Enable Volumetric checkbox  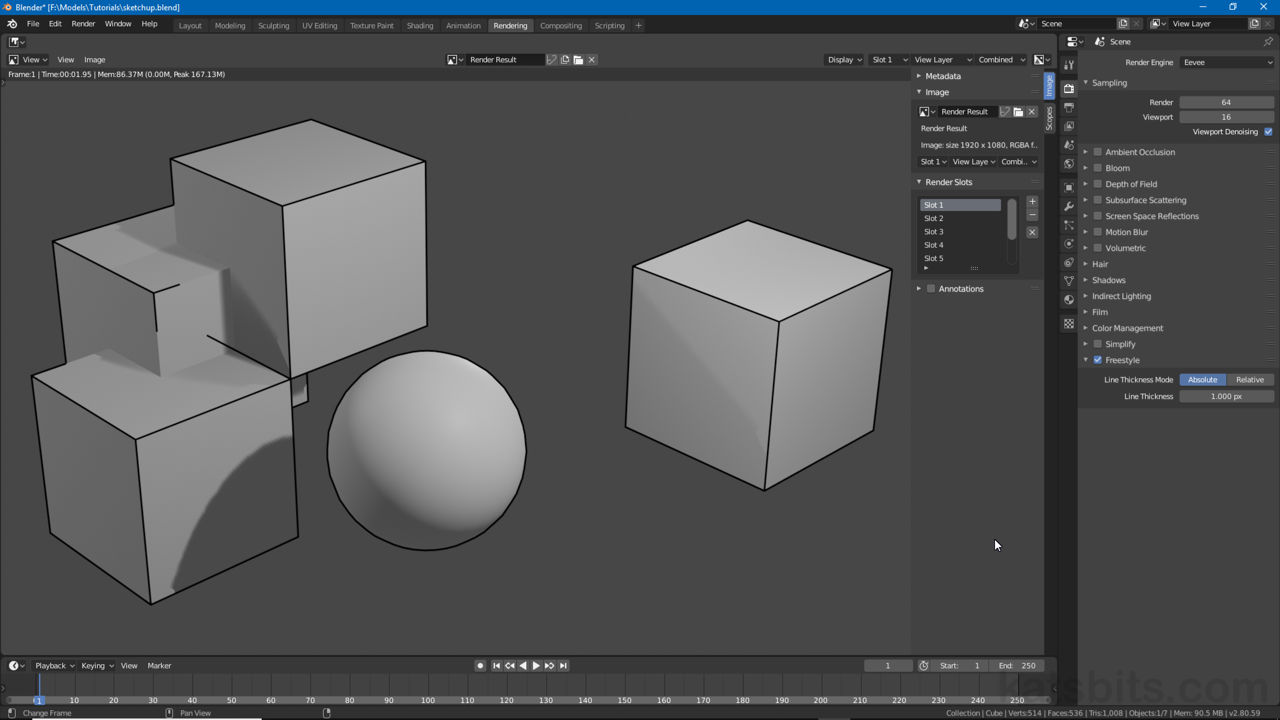pyautogui.click(x=1097, y=248)
